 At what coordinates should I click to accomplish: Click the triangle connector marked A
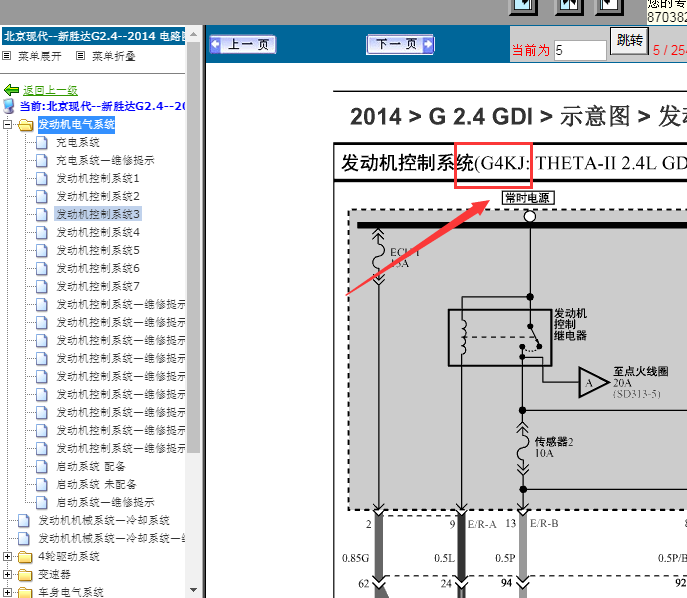point(591,382)
